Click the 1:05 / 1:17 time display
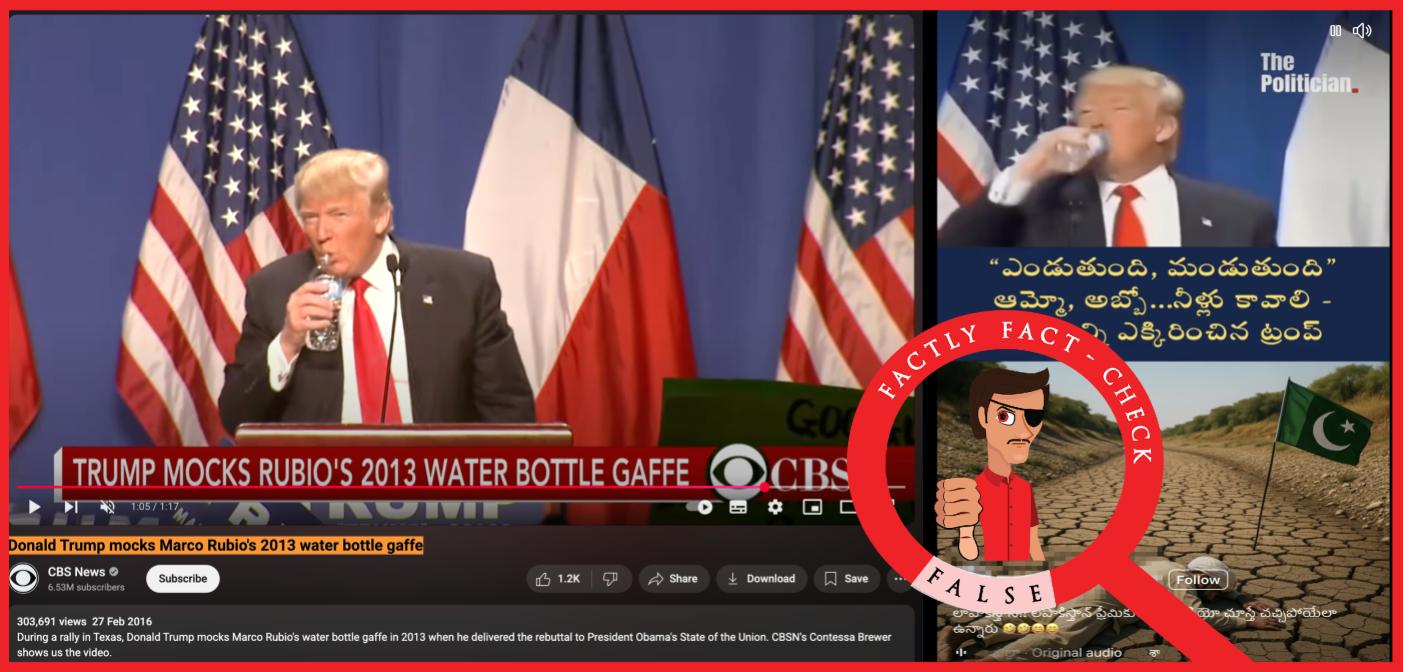The height and width of the screenshot is (672, 1403). coord(154,507)
